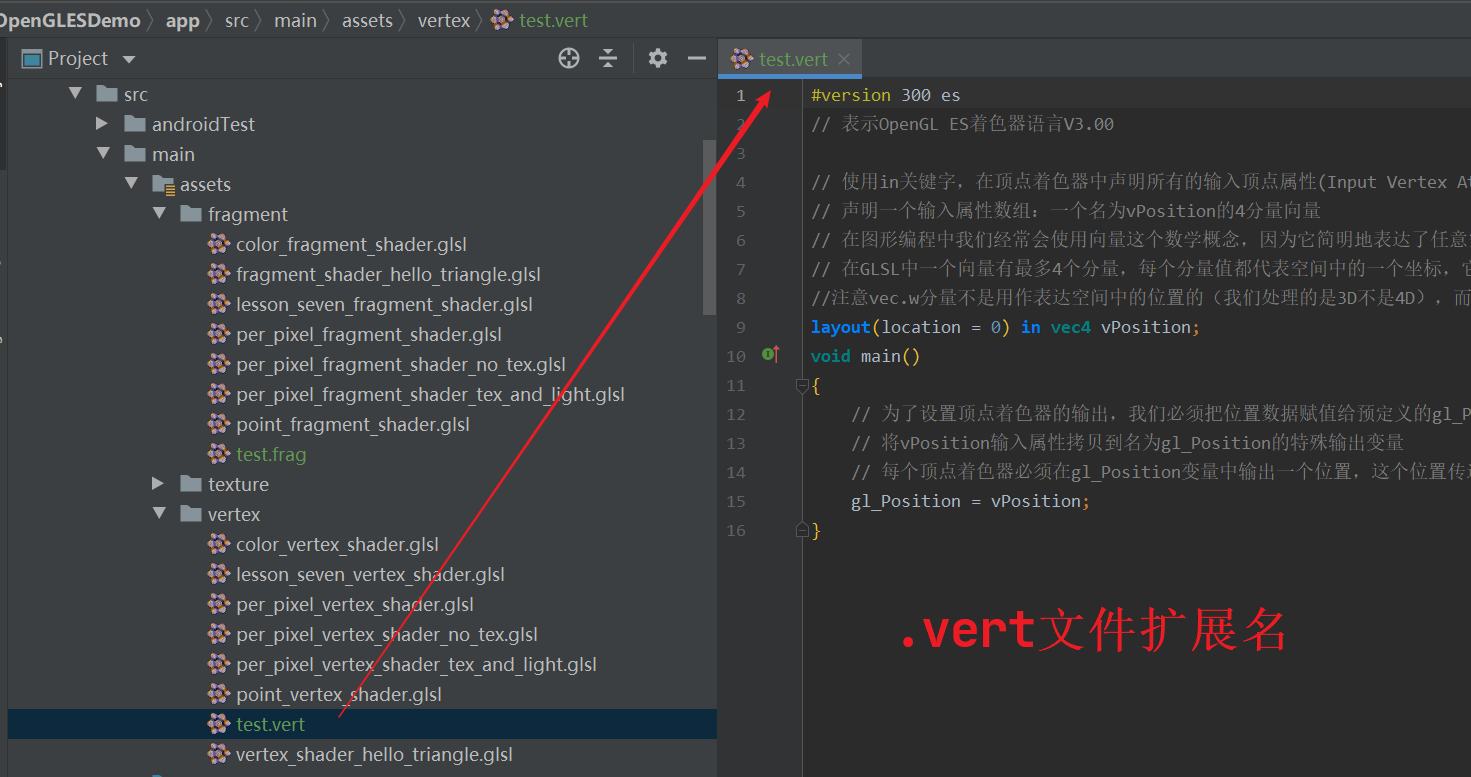
Task: Click 'app' in the breadcrumb navigation
Action: 183,19
